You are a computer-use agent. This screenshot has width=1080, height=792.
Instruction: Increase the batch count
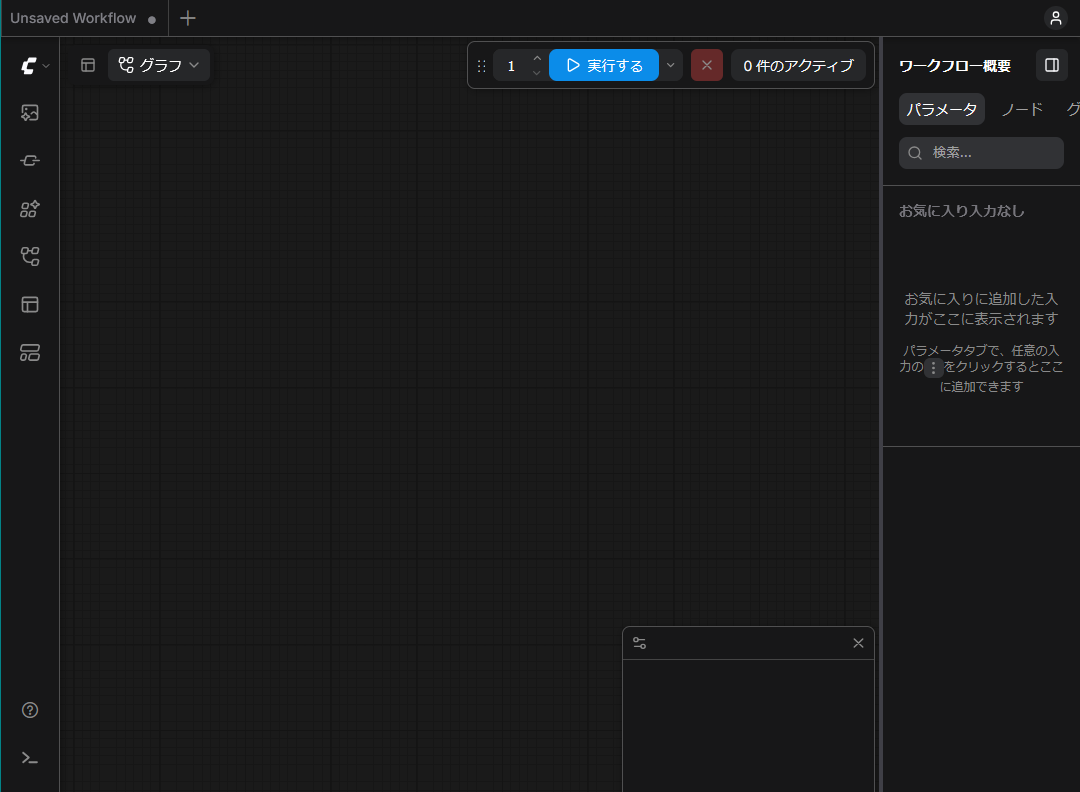point(537,58)
